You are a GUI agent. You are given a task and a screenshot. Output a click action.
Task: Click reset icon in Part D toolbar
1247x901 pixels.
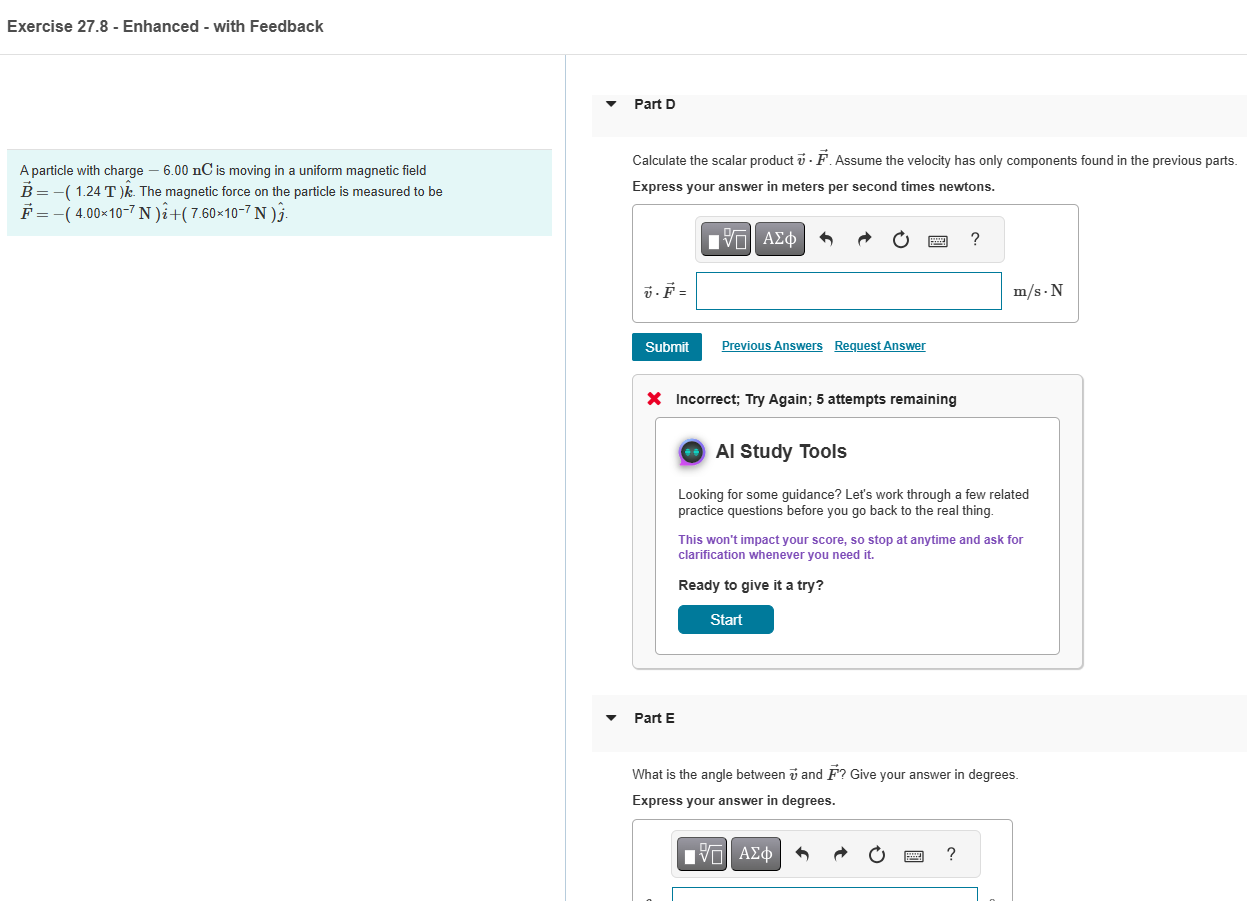[x=901, y=239]
